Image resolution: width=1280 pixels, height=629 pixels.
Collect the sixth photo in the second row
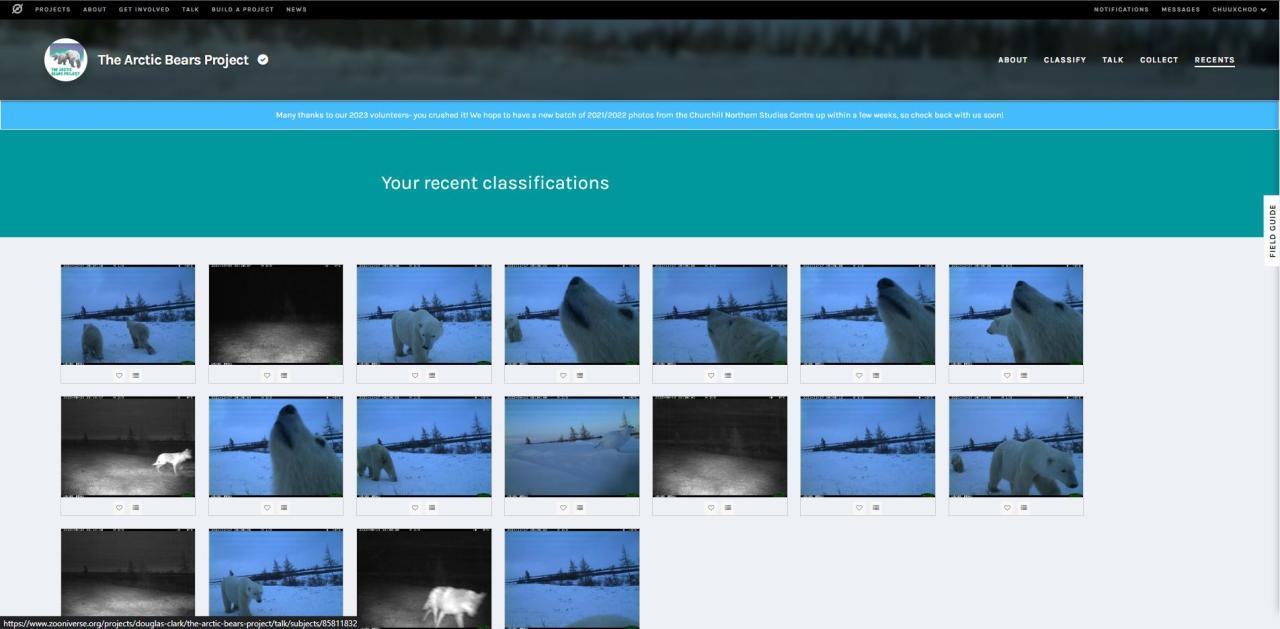pos(876,508)
